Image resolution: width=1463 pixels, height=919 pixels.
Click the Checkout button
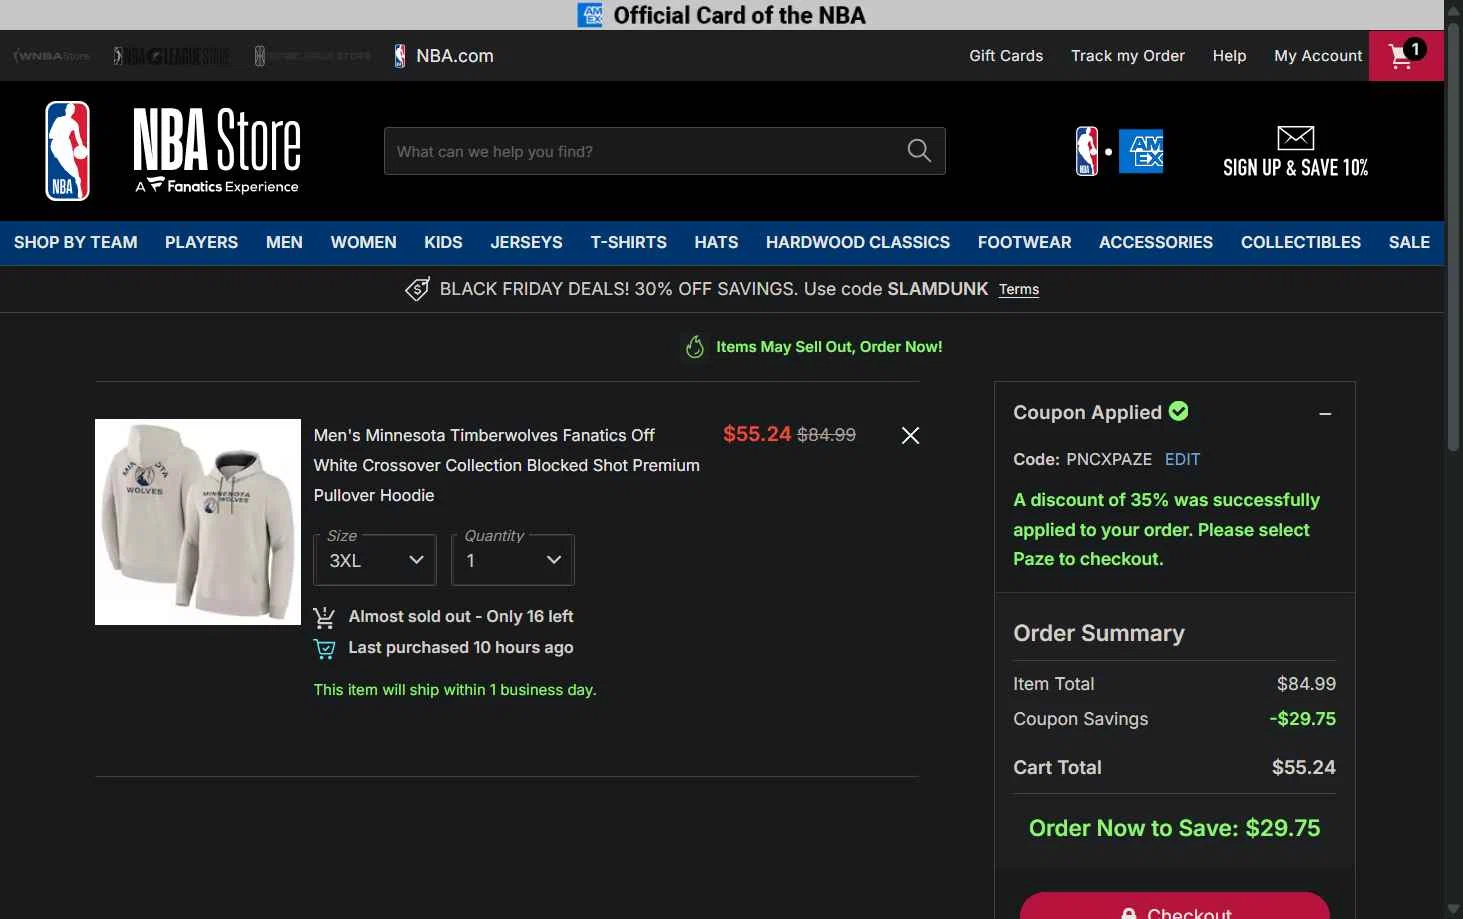pos(1175,906)
